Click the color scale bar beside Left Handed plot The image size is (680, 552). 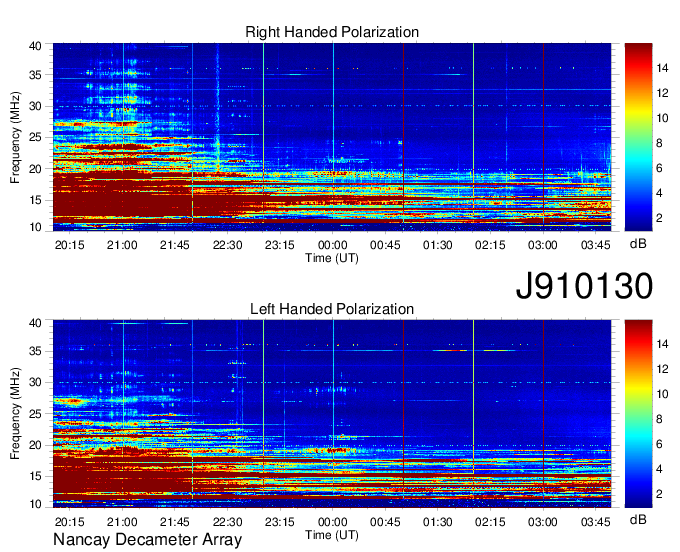(x=638, y=414)
